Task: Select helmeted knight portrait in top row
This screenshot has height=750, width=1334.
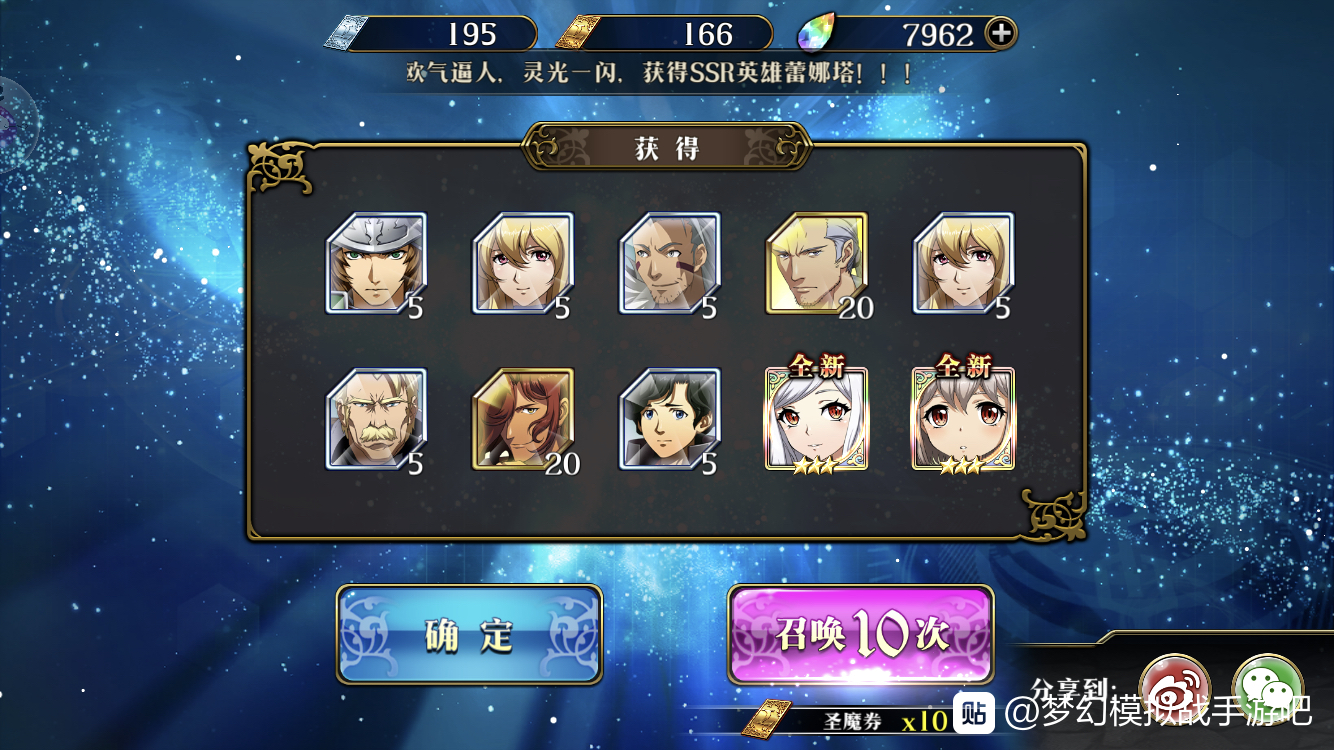Action: click(376, 263)
